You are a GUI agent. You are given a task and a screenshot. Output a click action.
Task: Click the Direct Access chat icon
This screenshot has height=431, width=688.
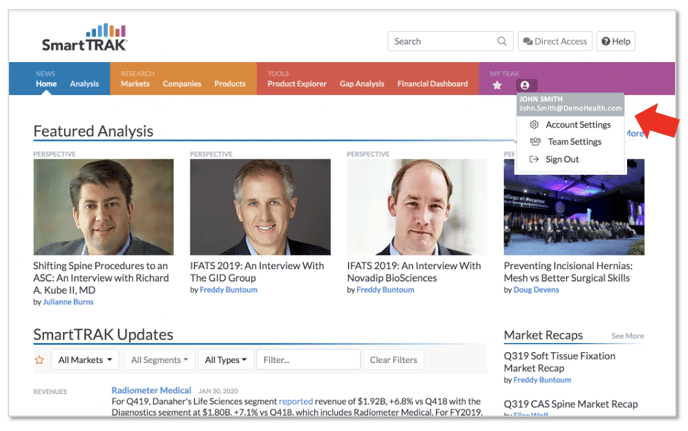coord(528,41)
